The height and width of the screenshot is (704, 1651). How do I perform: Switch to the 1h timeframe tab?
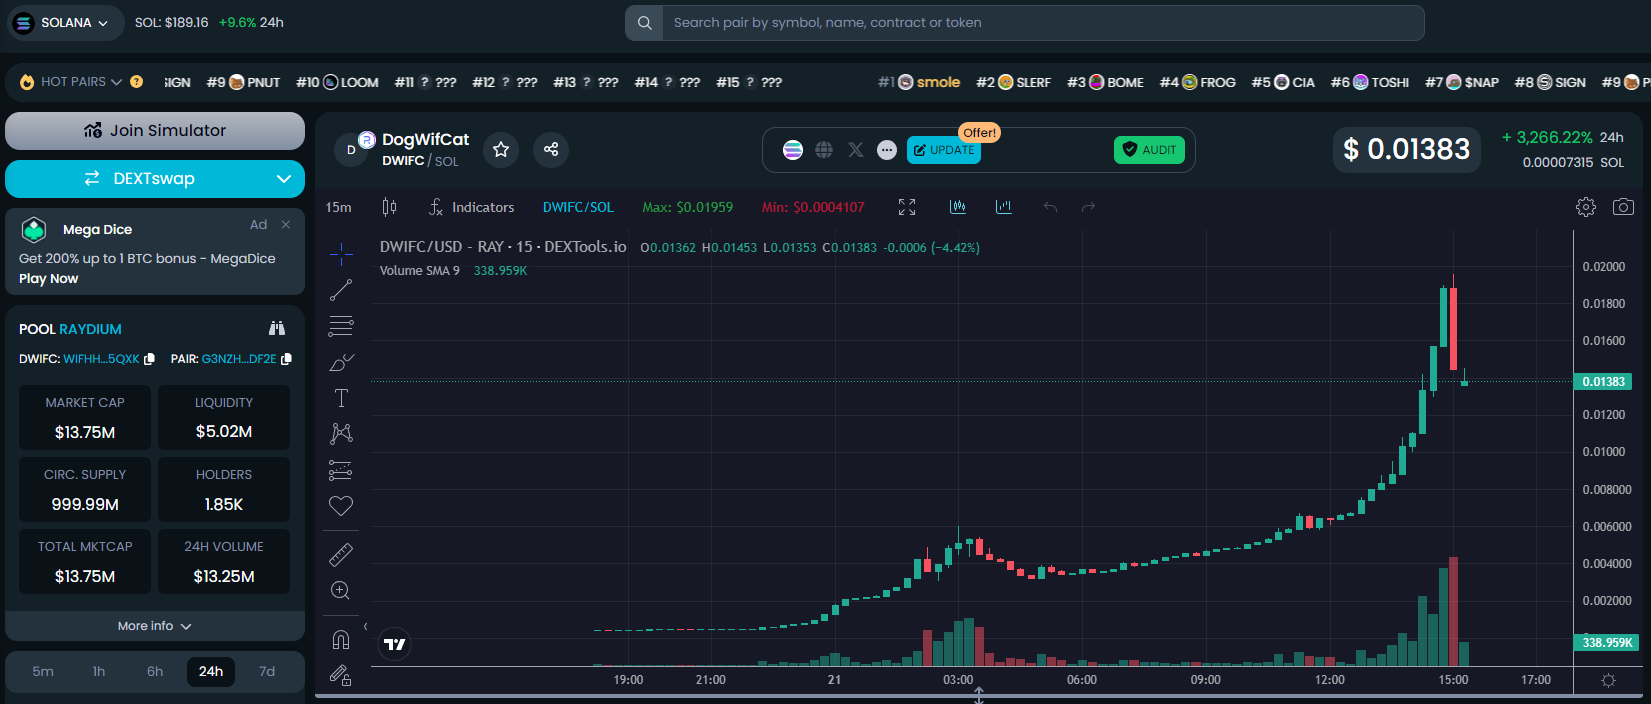[x=99, y=672]
